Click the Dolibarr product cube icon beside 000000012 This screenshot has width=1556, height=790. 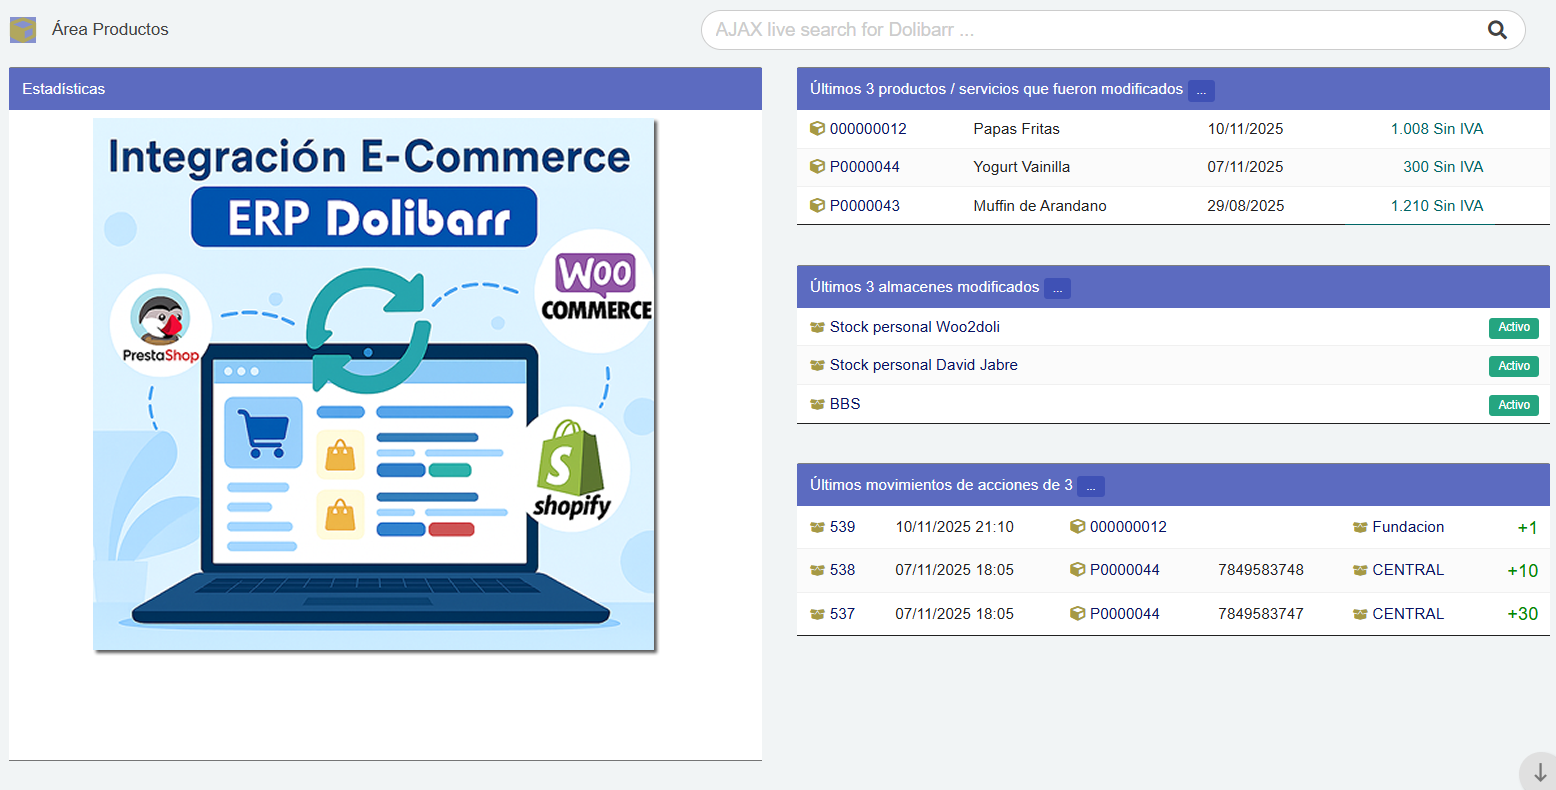coord(815,128)
